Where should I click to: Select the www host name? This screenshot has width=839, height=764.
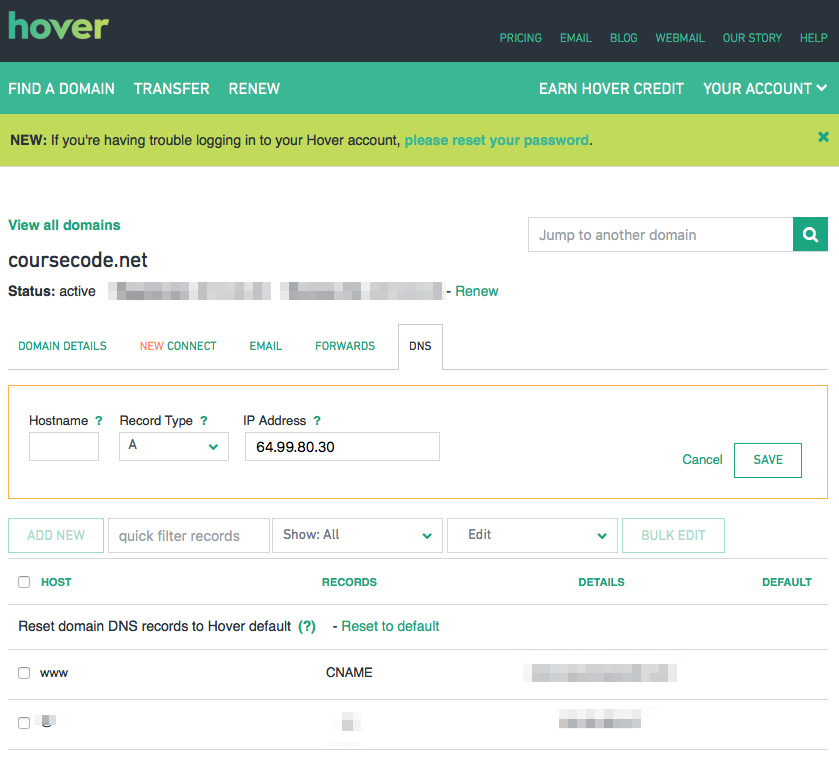(x=54, y=673)
